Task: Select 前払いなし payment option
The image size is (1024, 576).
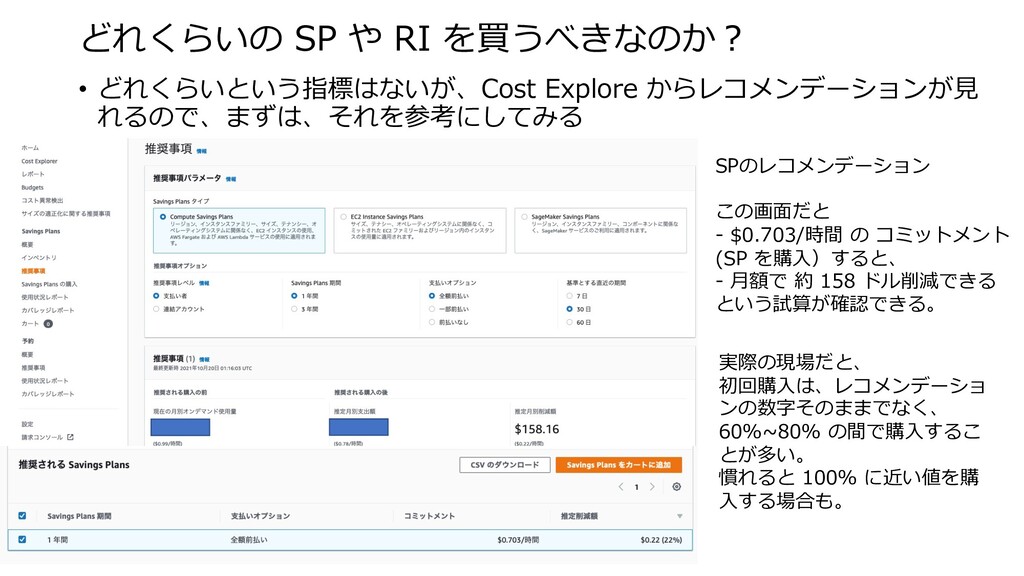Action: point(432,322)
